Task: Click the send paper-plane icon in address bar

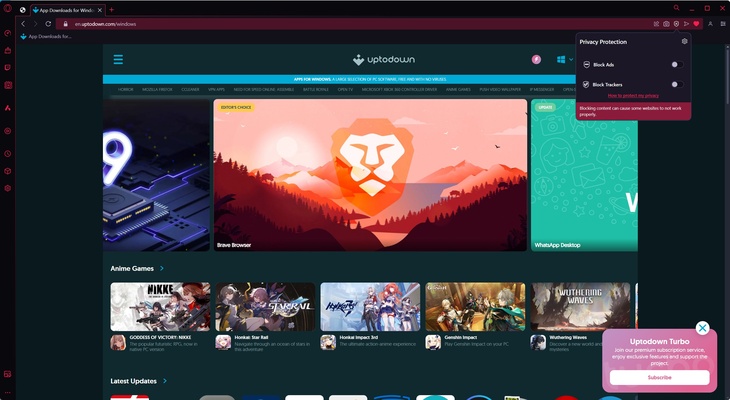Action: [686, 24]
